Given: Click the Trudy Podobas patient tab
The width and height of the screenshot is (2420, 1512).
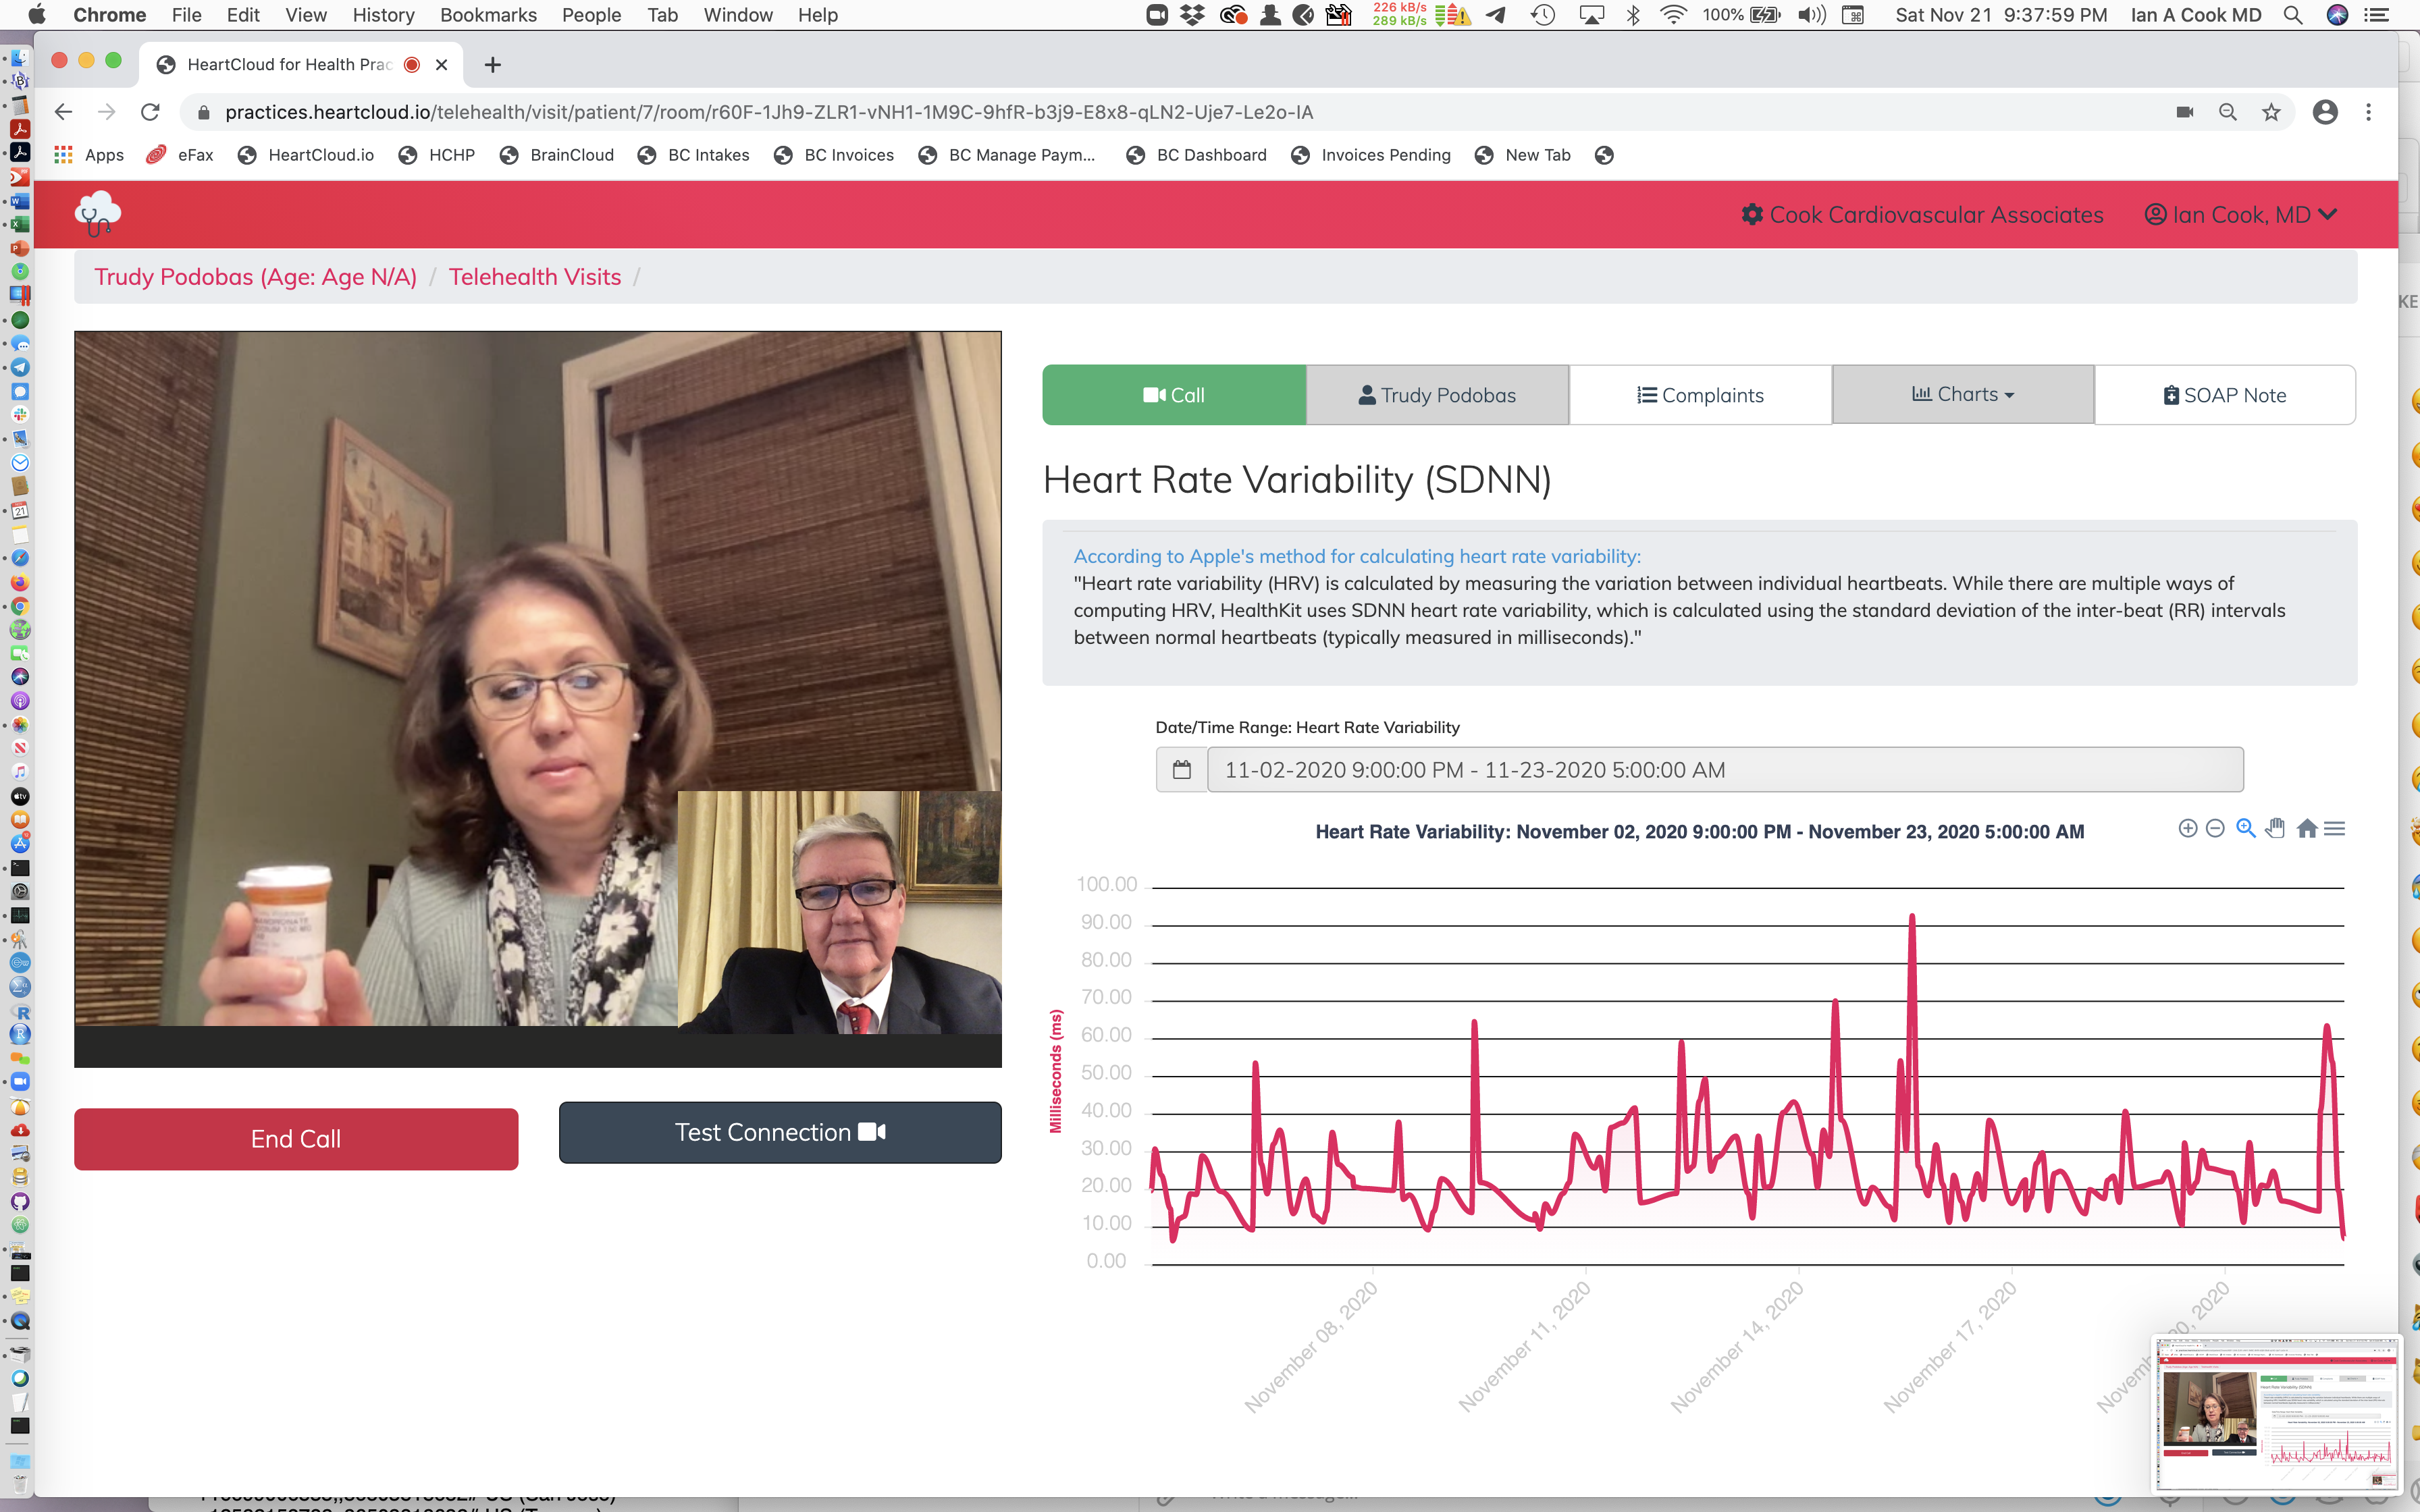Looking at the screenshot, I should click(1438, 394).
